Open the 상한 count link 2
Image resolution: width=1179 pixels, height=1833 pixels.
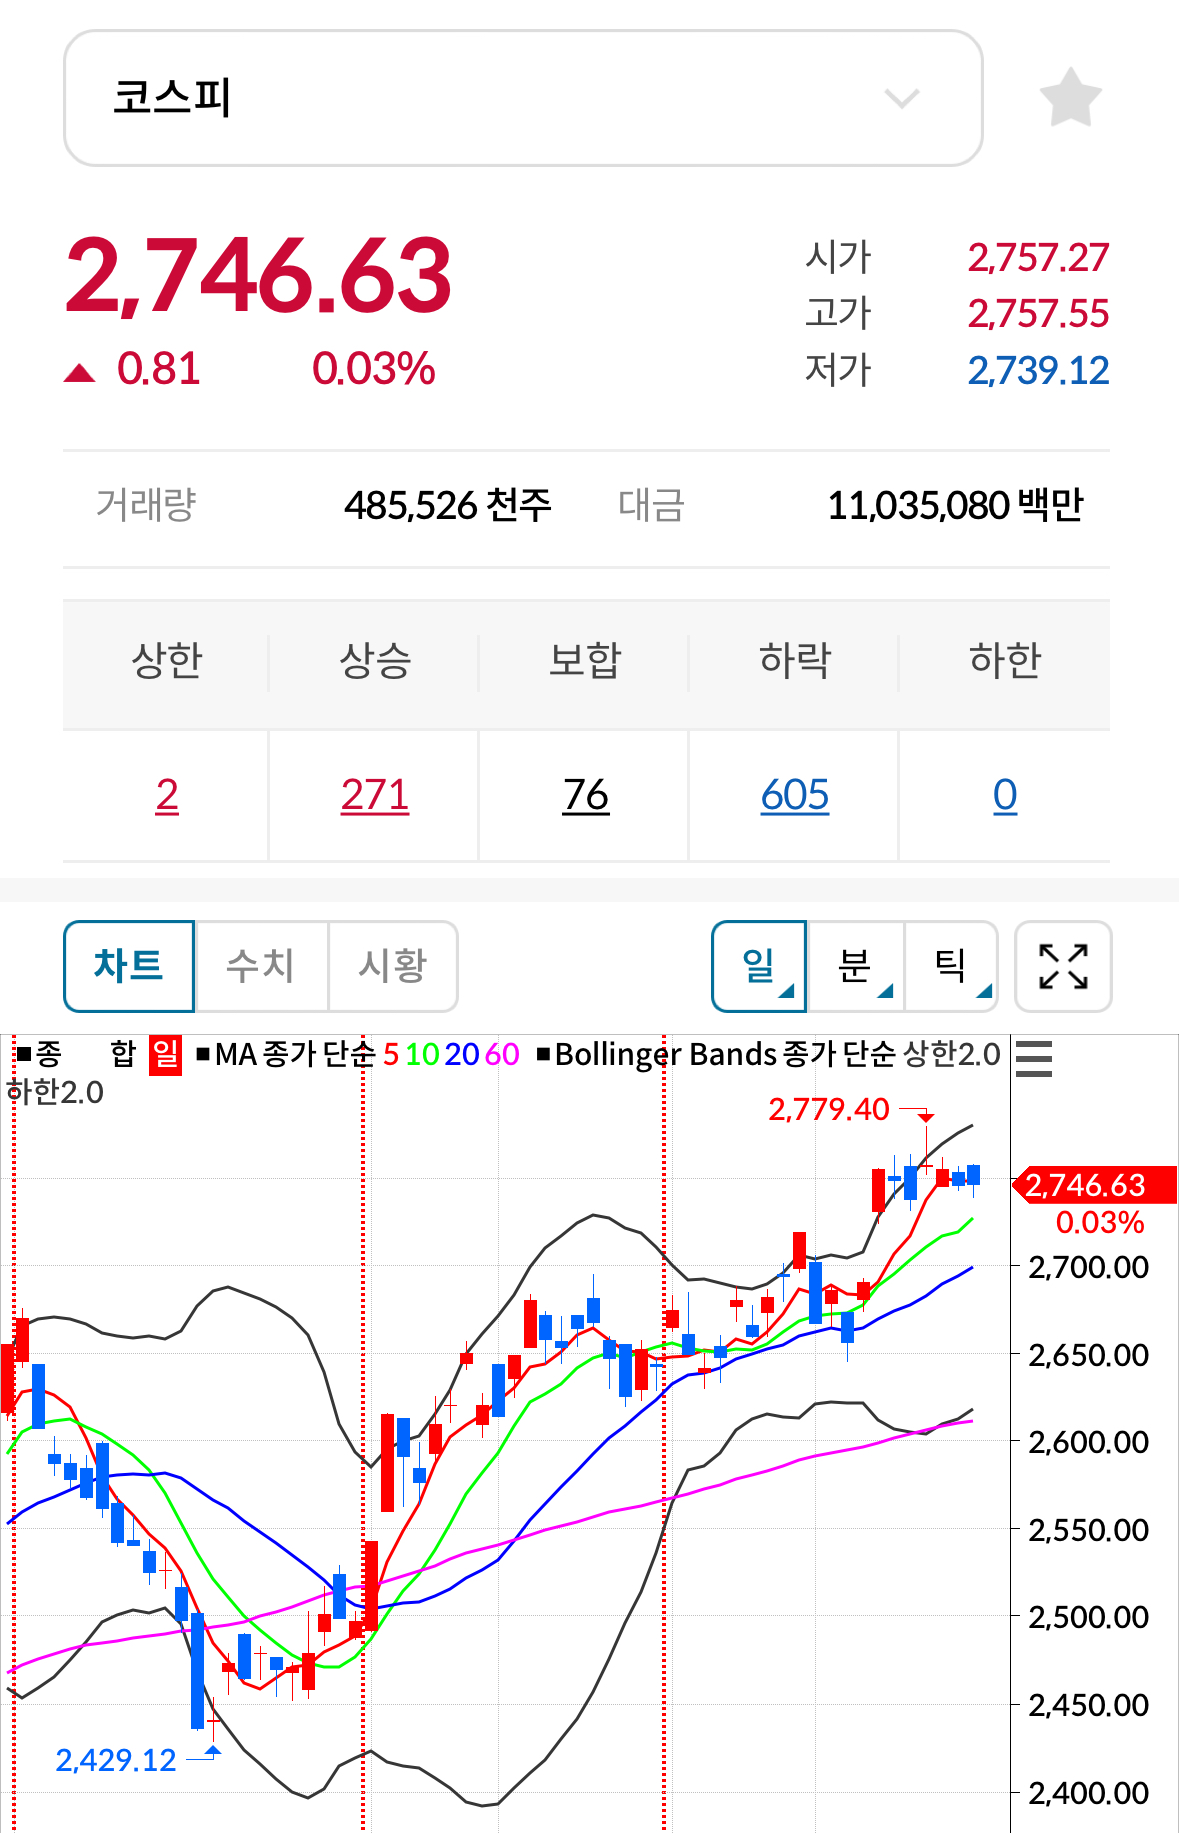(x=167, y=796)
